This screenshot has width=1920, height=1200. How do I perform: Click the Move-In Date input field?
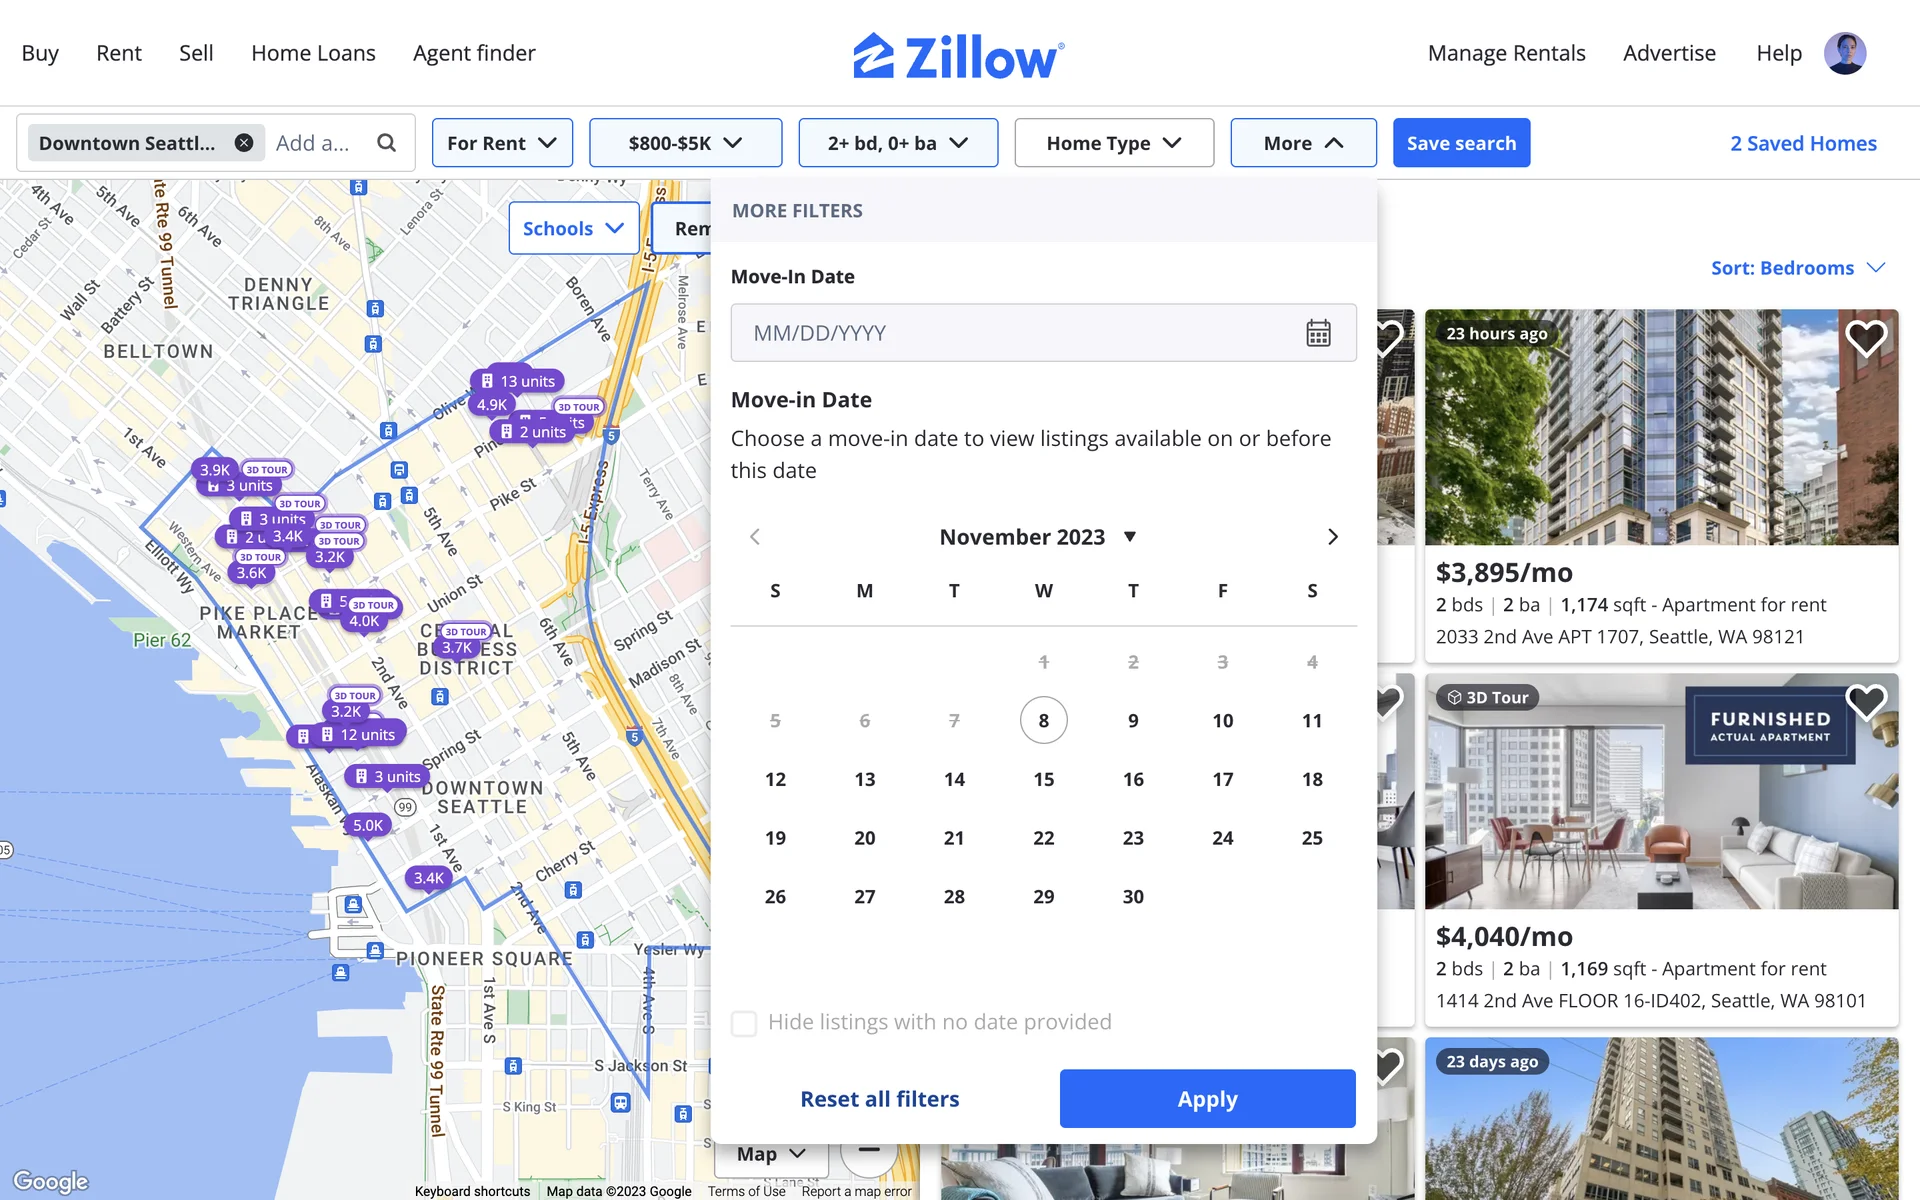[x=1010, y=333]
